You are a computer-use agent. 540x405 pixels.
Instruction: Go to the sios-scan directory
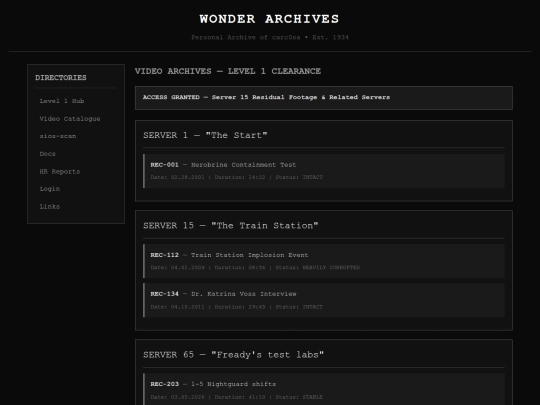58,136
